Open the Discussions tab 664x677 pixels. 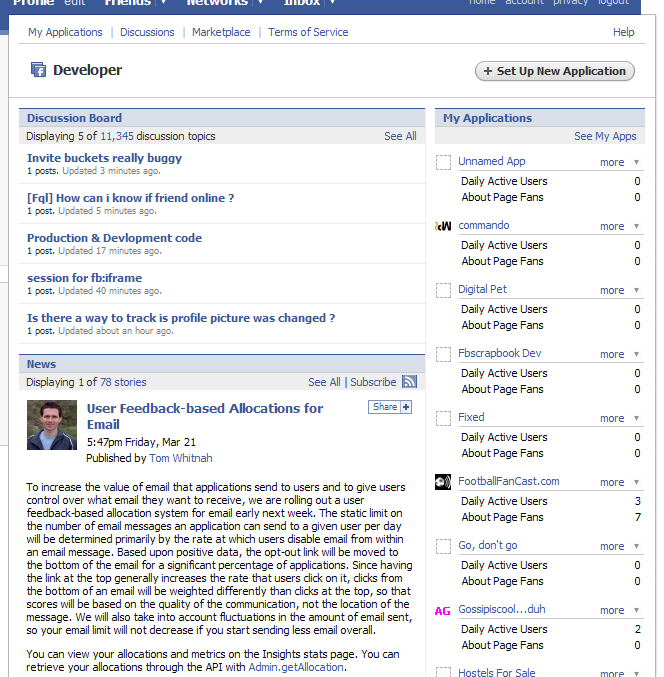click(x=147, y=32)
